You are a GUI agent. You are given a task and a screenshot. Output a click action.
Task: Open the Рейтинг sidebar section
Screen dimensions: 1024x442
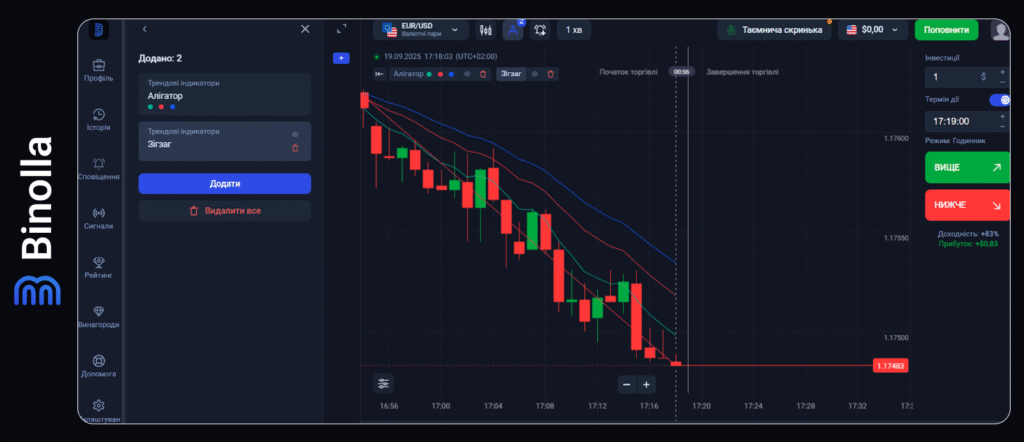[99, 268]
